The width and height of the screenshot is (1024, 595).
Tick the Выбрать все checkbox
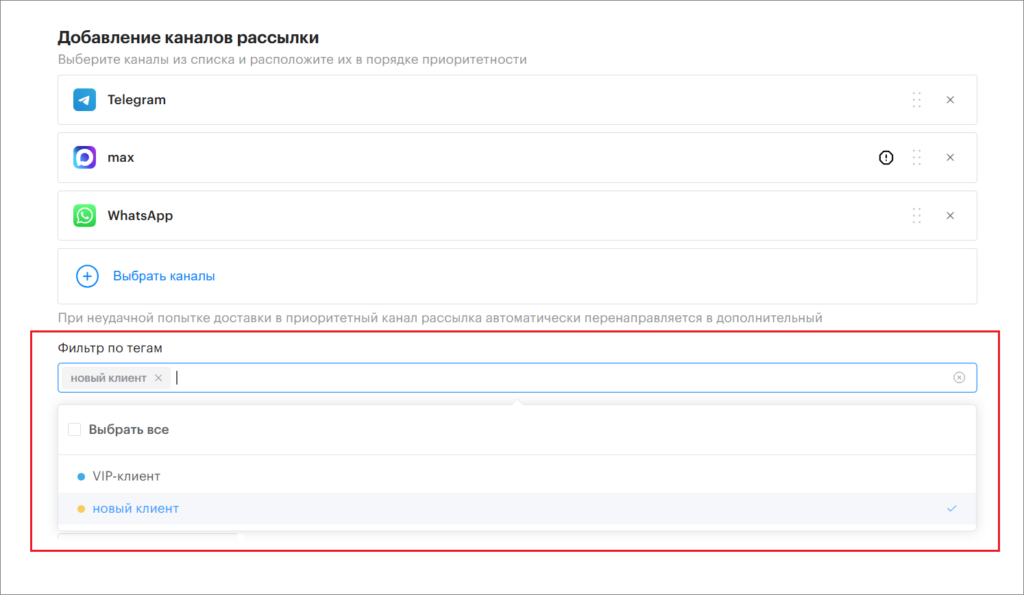74,430
